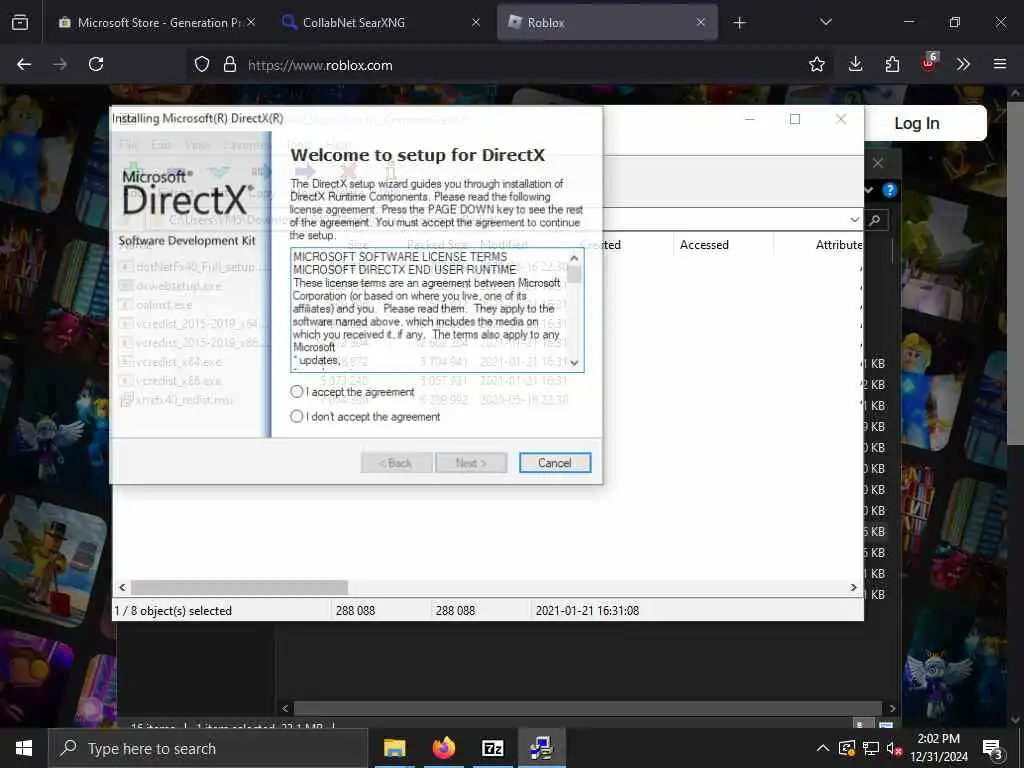Screen dimensions: 1024x768
Task: Click the File Explorer horizontal scrollbar left arrow
Action: (285, 708)
